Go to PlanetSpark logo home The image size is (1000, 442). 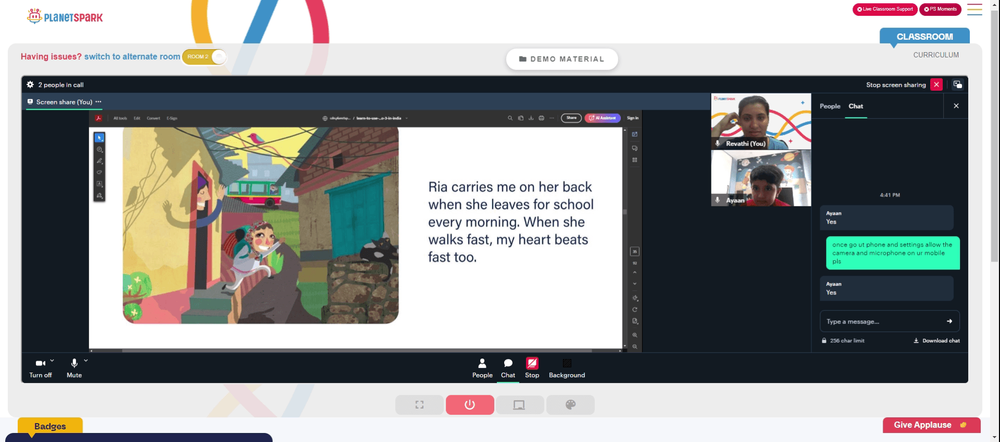click(64, 17)
